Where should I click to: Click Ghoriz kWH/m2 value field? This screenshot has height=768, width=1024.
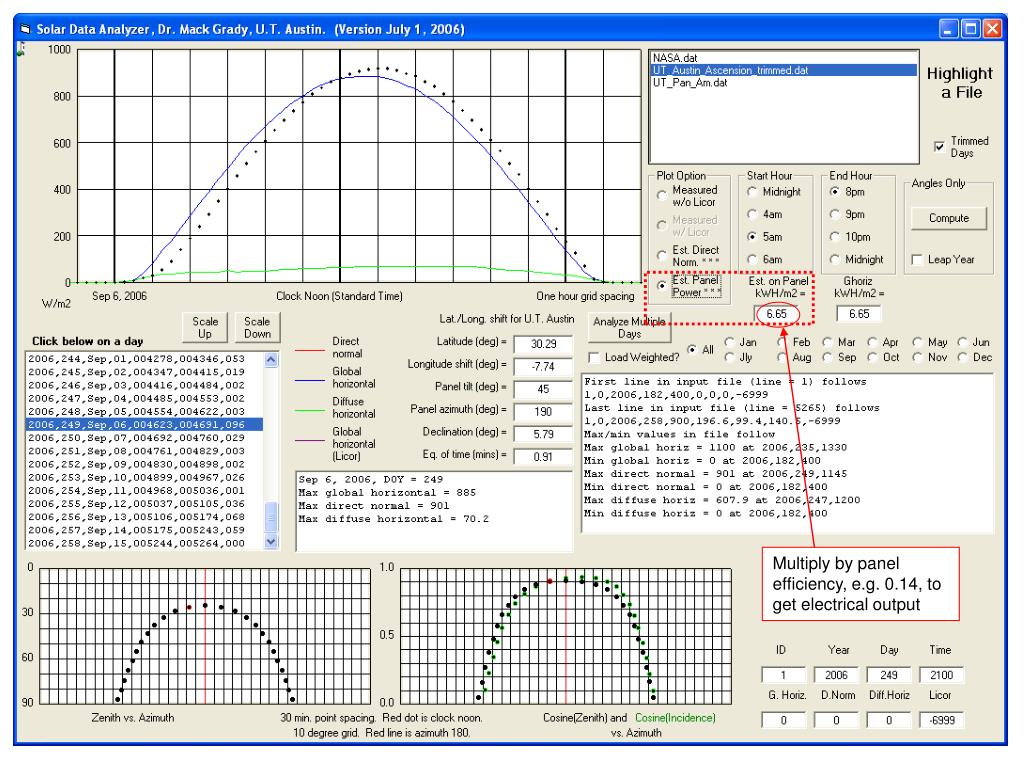pos(859,314)
